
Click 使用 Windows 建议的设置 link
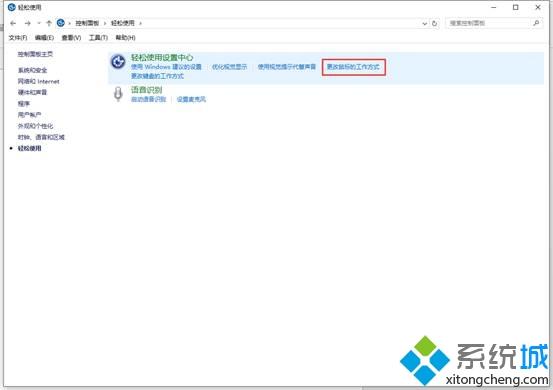click(166, 67)
